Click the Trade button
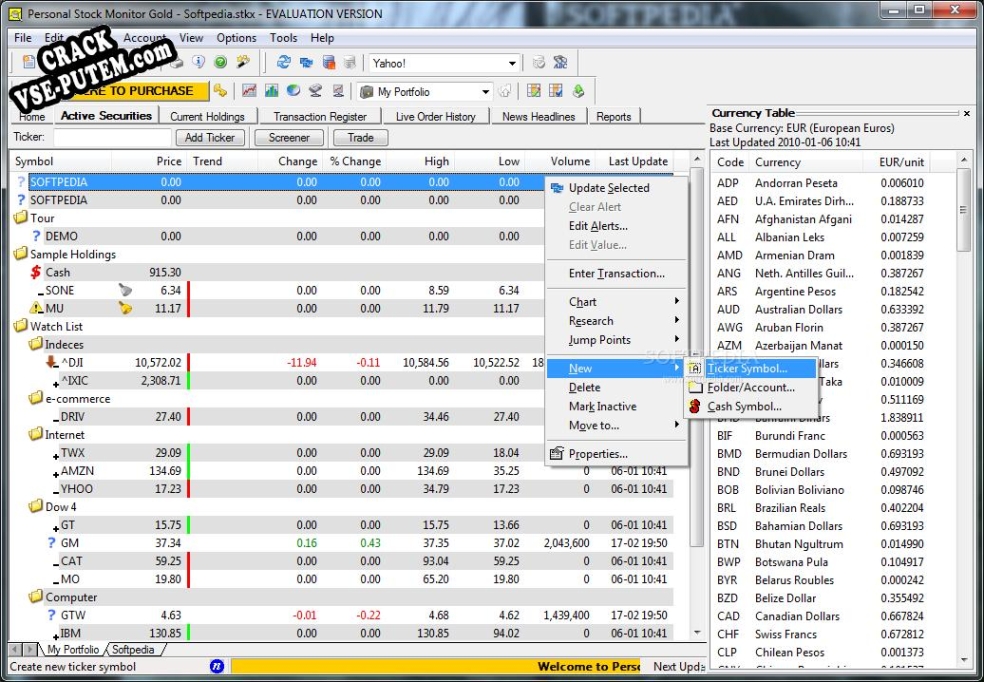Image resolution: width=984 pixels, height=682 pixels. (360, 137)
